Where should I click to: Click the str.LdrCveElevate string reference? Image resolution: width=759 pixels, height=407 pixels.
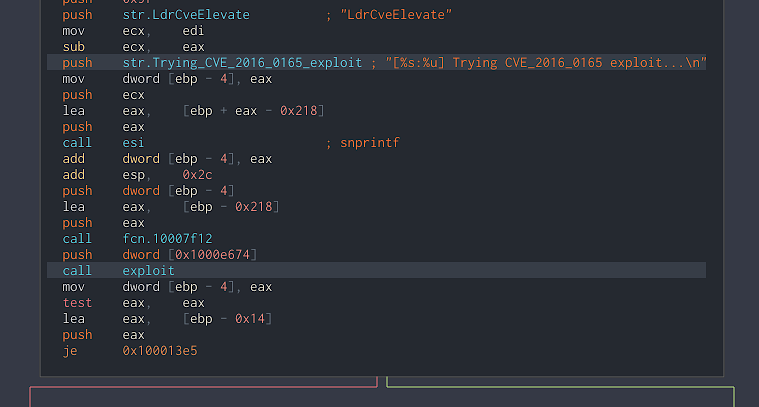[186, 15]
